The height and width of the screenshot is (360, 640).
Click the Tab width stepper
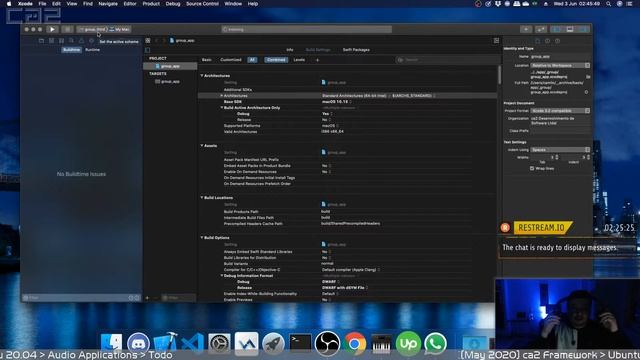(557, 157)
